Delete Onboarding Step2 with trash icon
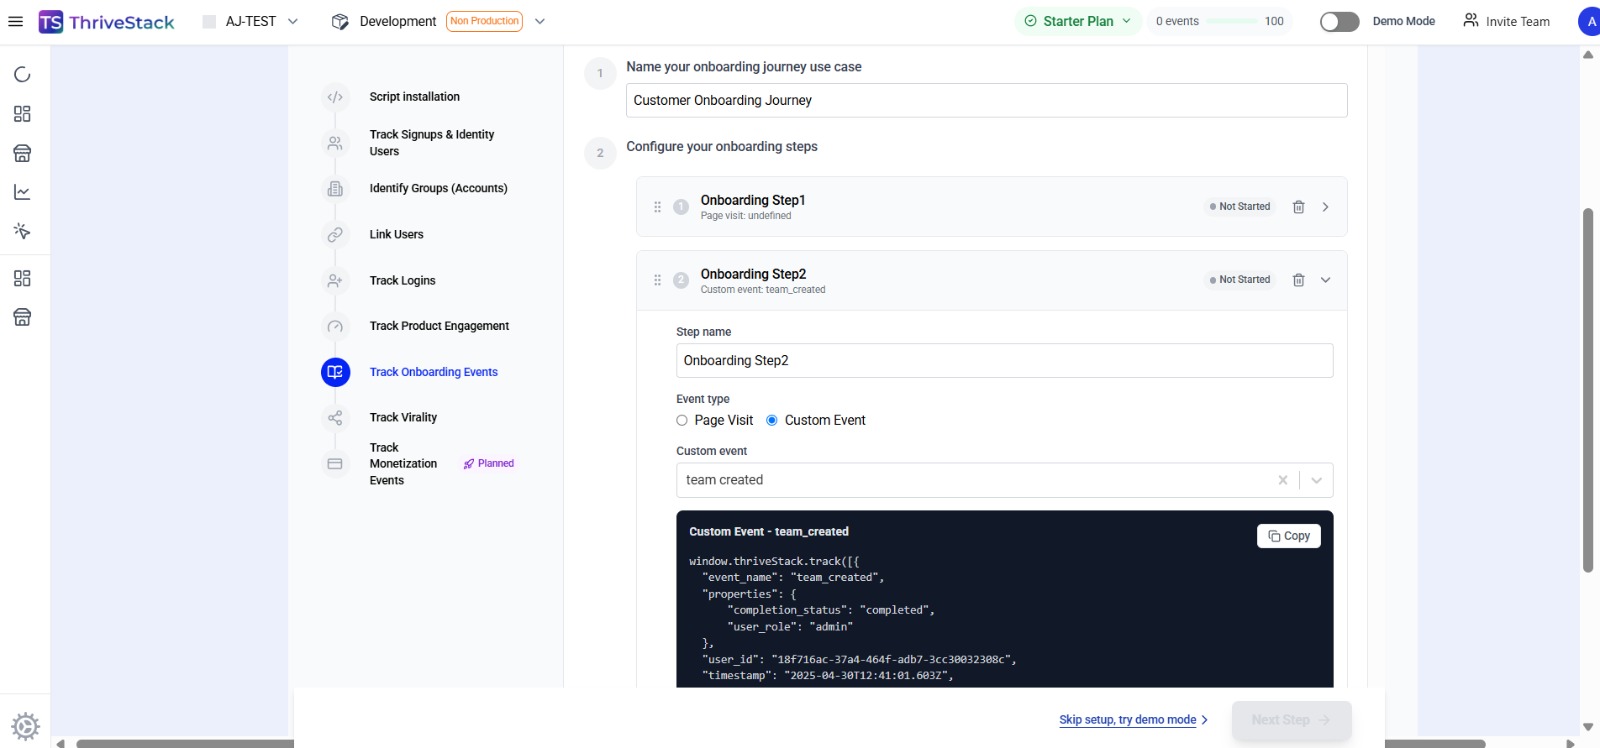1600x748 pixels. [x=1298, y=280]
